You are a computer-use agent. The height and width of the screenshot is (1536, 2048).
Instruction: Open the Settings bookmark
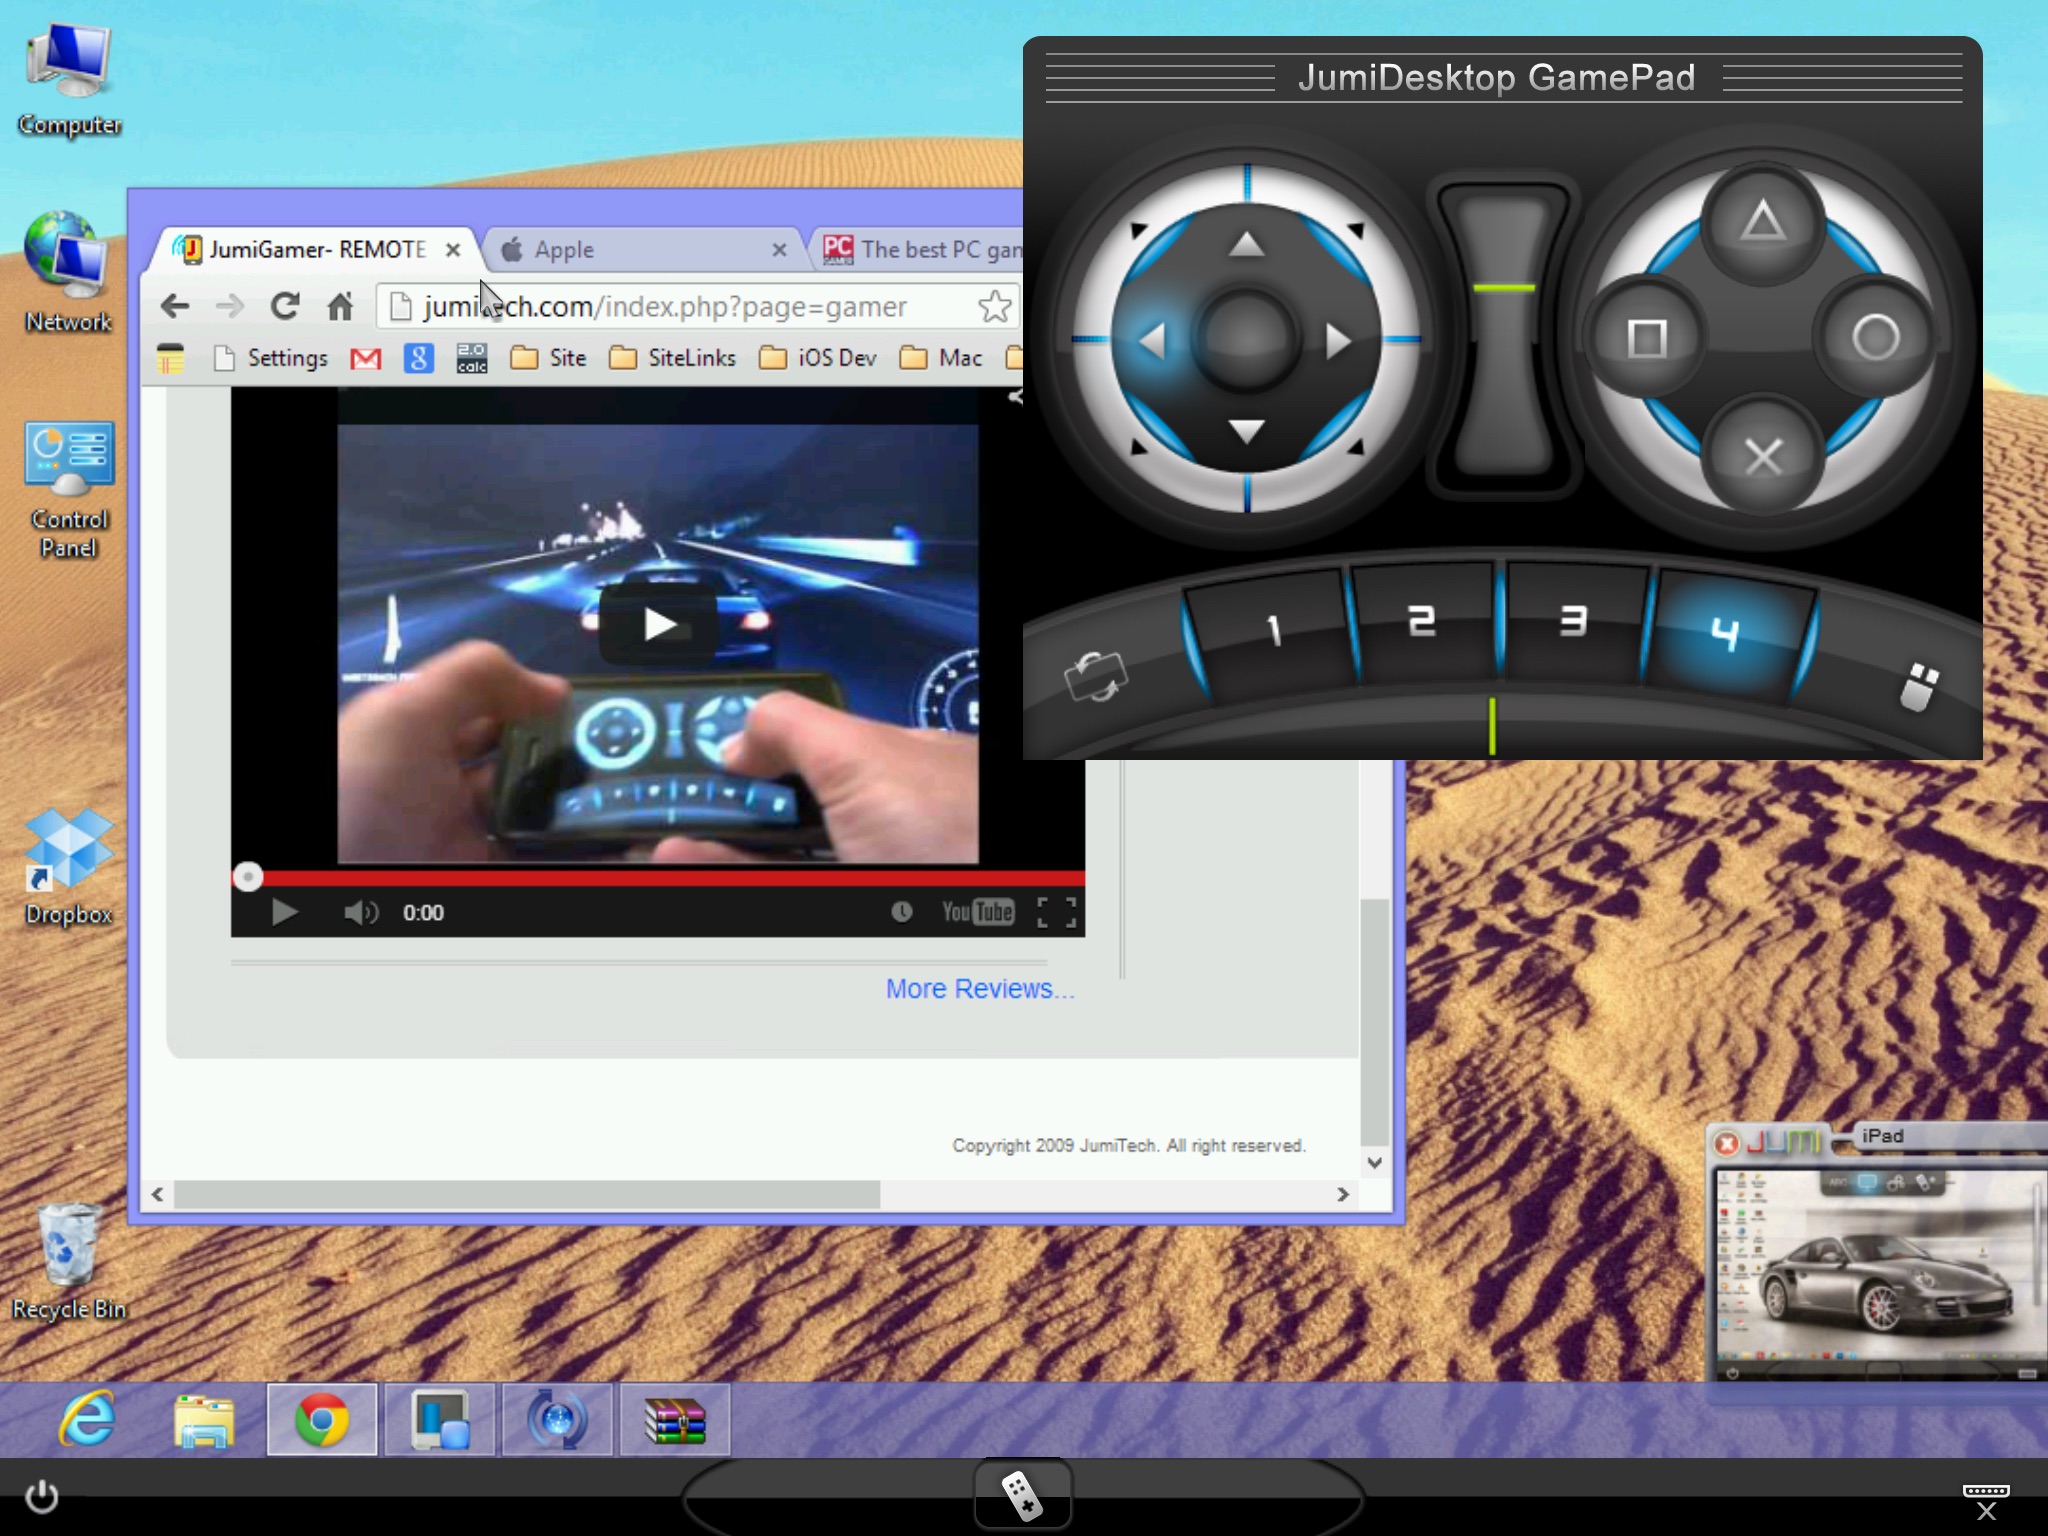pos(271,358)
